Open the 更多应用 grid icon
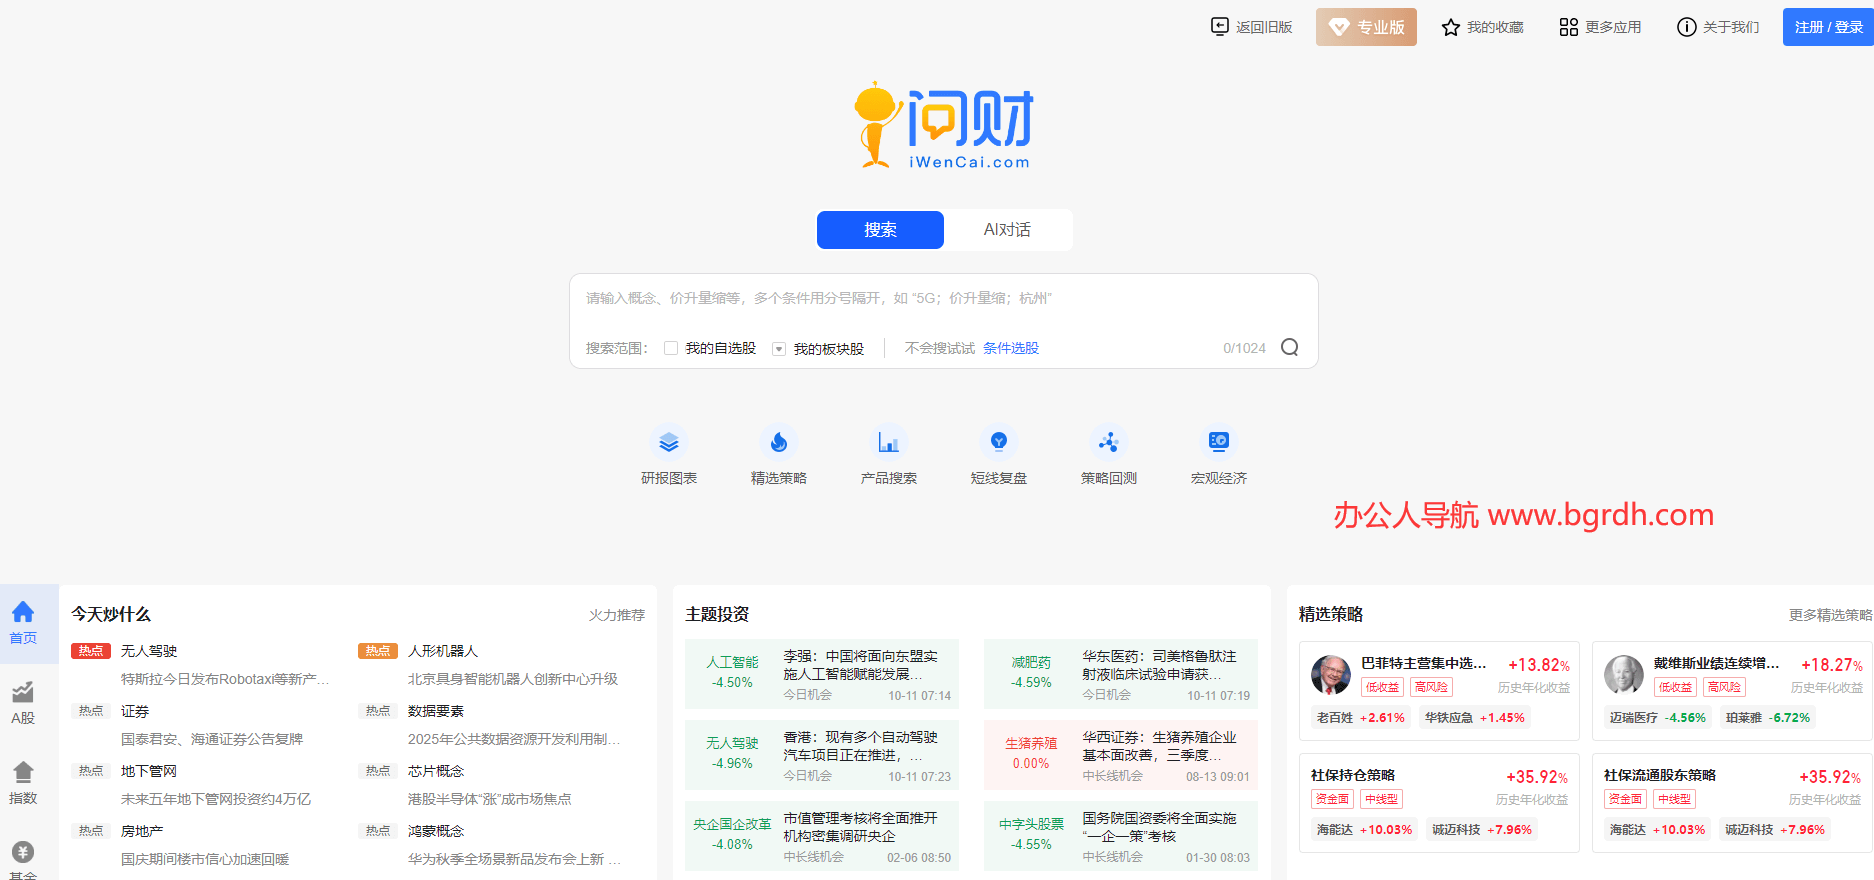Image resolution: width=1874 pixels, height=880 pixels. [x=1569, y=27]
